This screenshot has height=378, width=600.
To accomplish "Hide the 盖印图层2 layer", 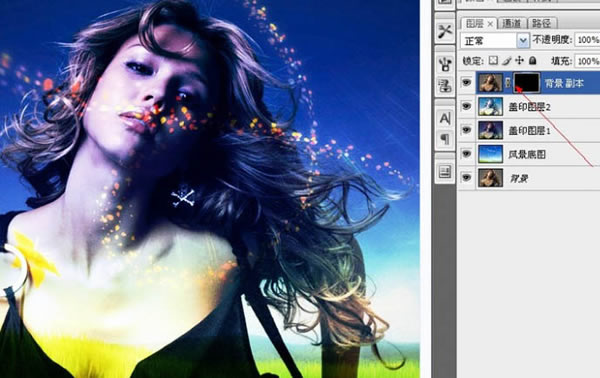I will [466, 106].
